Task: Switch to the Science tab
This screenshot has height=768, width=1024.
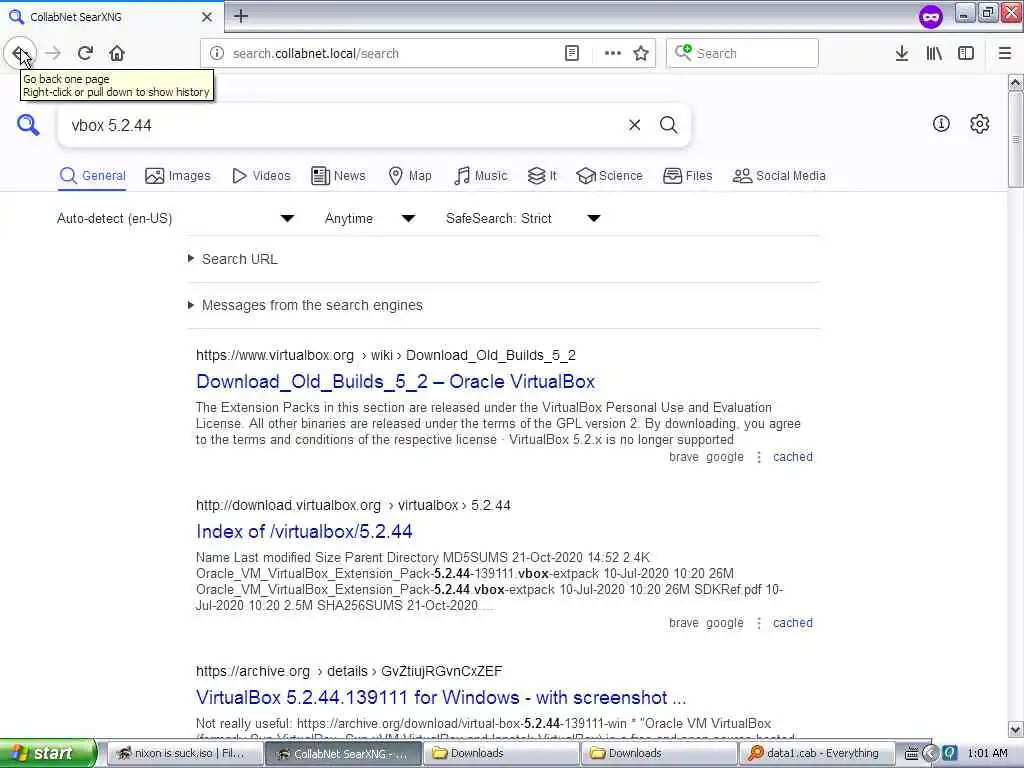Action: 609,176
